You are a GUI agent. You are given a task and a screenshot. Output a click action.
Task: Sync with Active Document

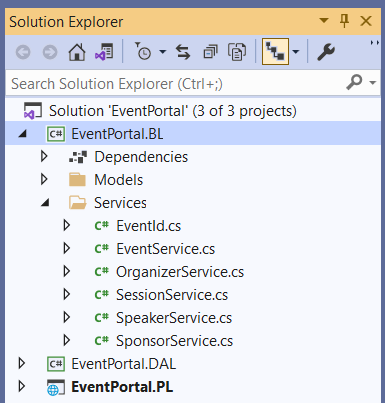tap(183, 52)
